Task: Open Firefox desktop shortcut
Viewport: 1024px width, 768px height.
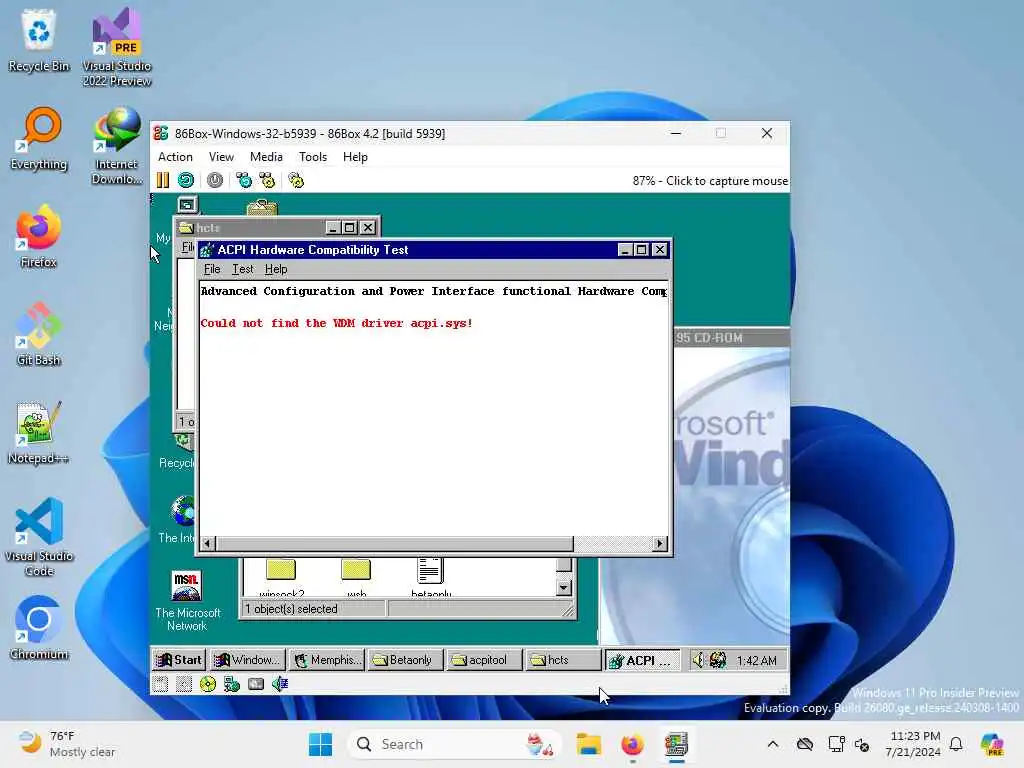Action: point(39,237)
